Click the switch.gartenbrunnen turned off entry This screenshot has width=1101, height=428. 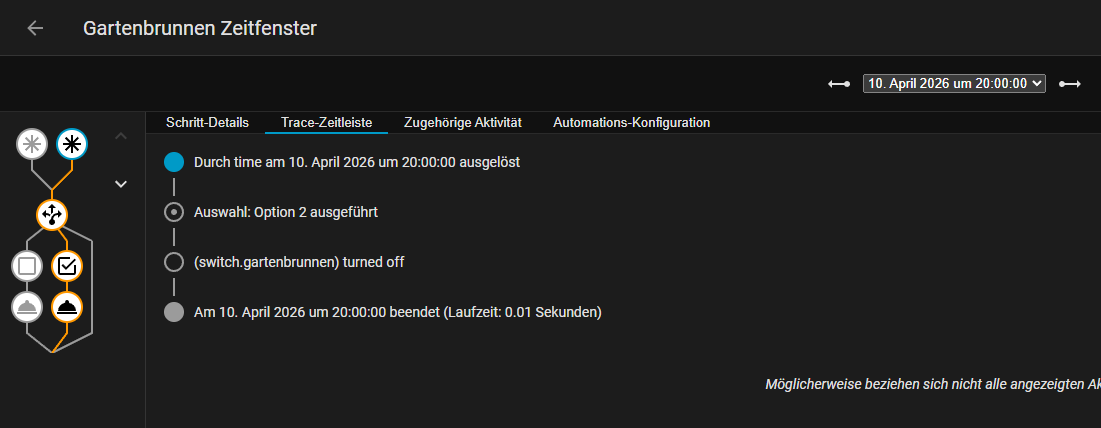point(298,262)
